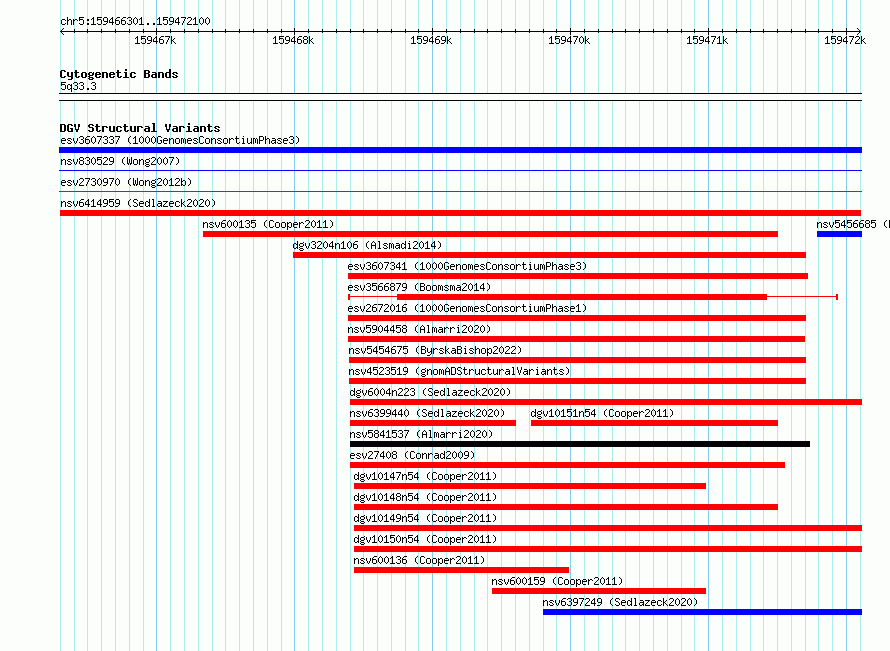Screen dimensions: 890x651
Task: Open the esv2730970 (Wong2012b) variant label
Action: point(126,182)
